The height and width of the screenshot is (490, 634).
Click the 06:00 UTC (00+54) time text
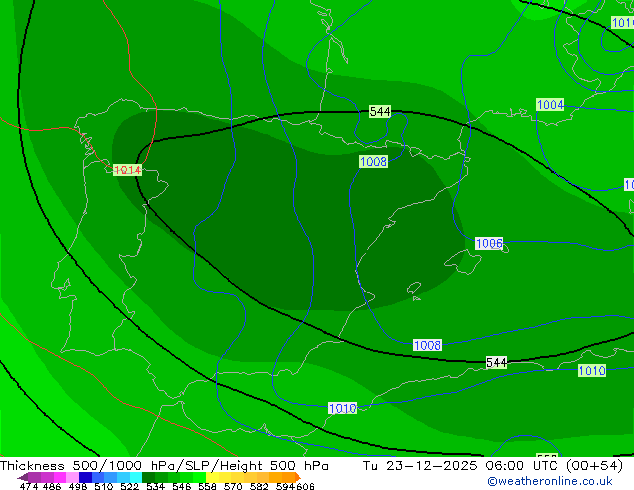pyautogui.click(x=554, y=466)
